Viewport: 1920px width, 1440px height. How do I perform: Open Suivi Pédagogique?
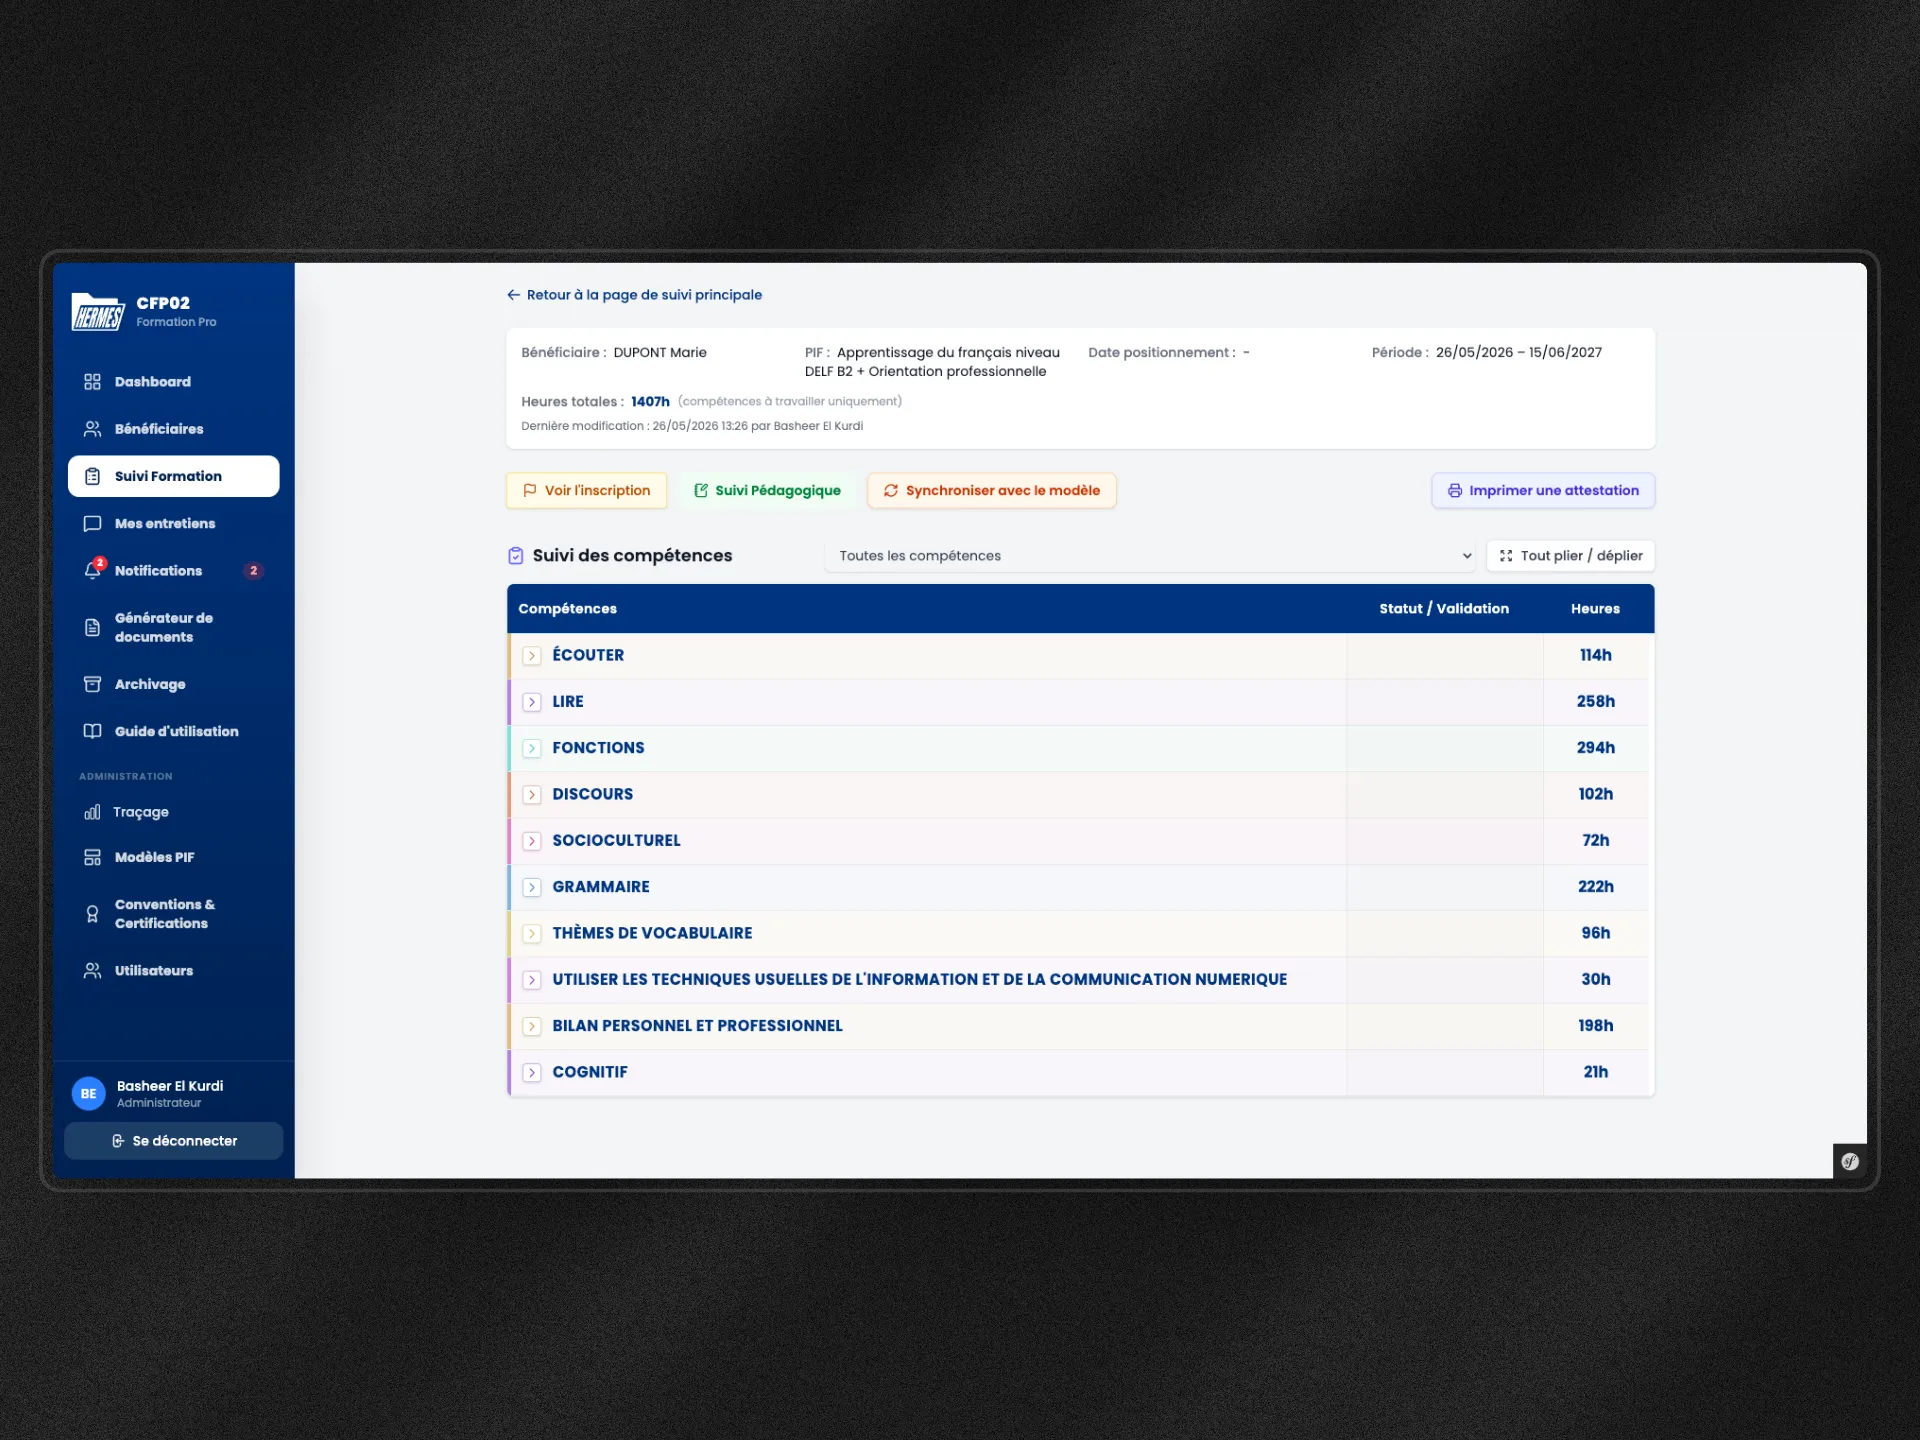click(x=767, y=491)
